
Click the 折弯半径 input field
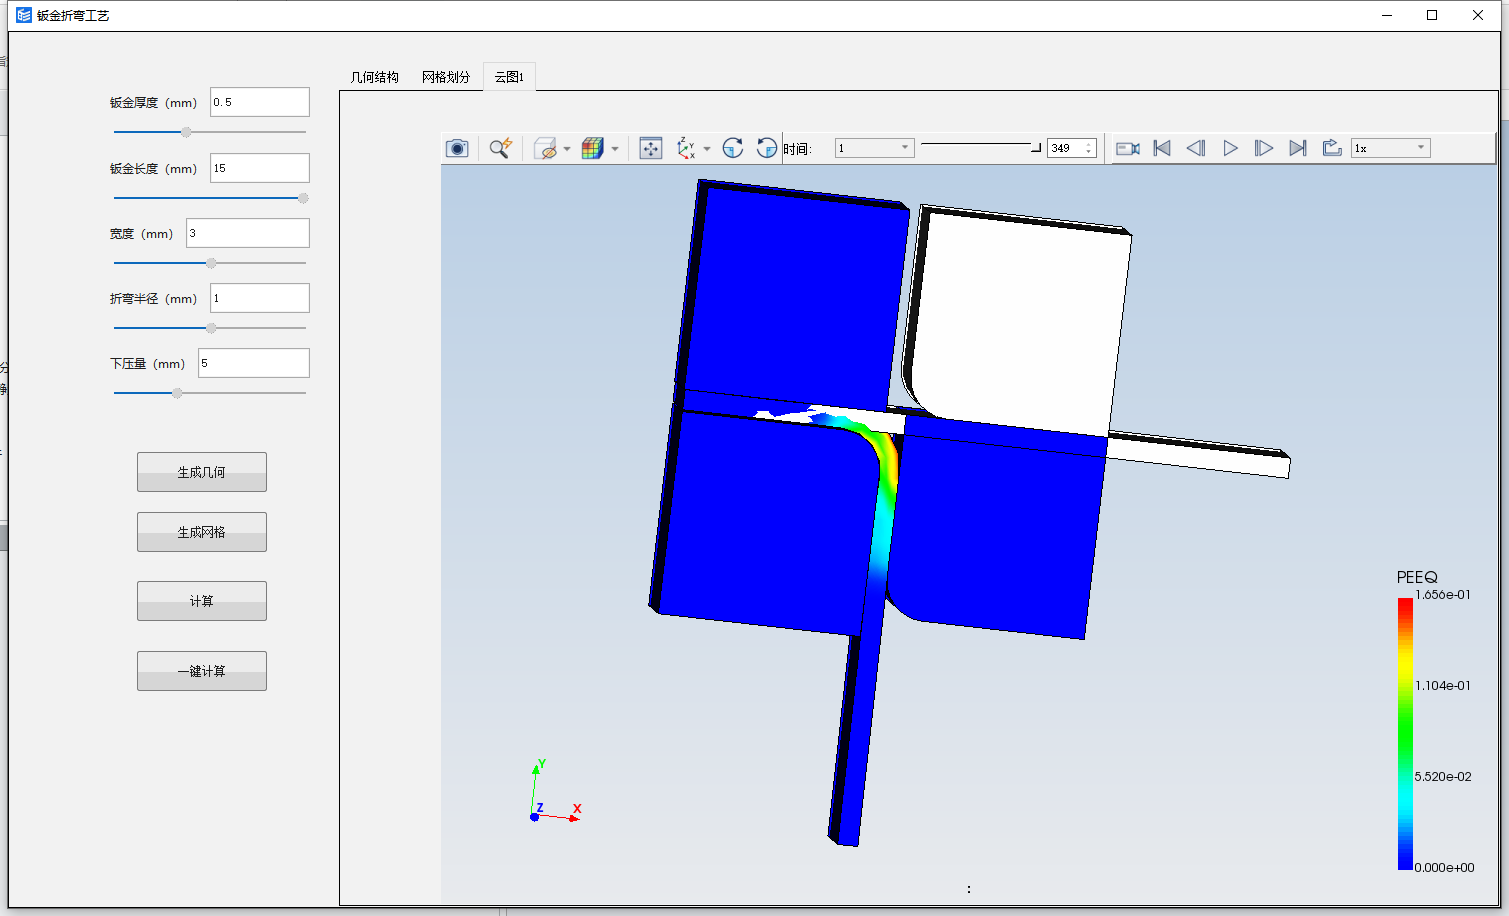[x=260, y=298]
